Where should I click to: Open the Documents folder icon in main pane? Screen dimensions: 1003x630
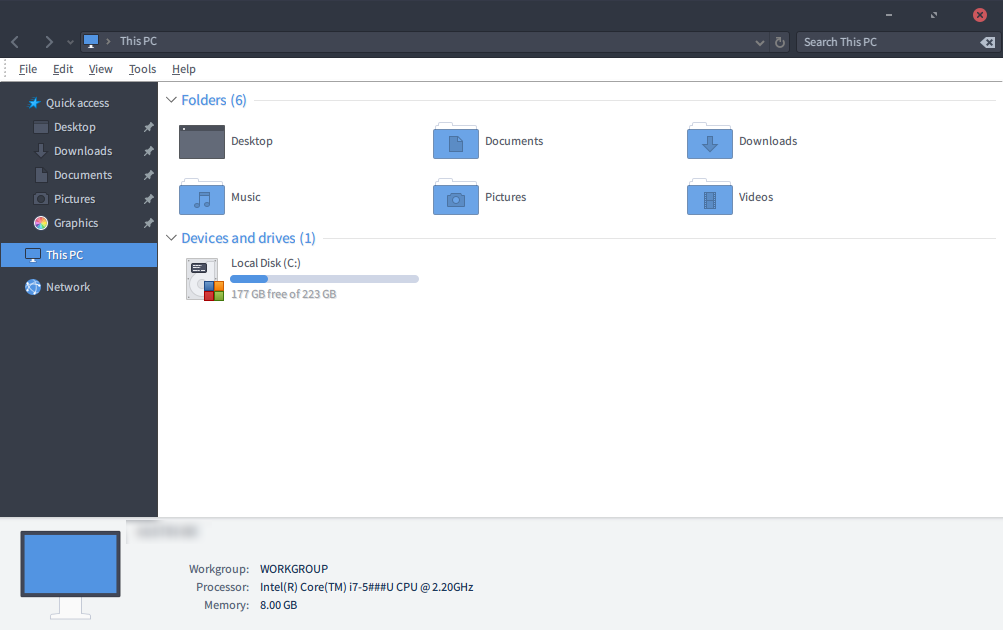(x=456, y=142)
